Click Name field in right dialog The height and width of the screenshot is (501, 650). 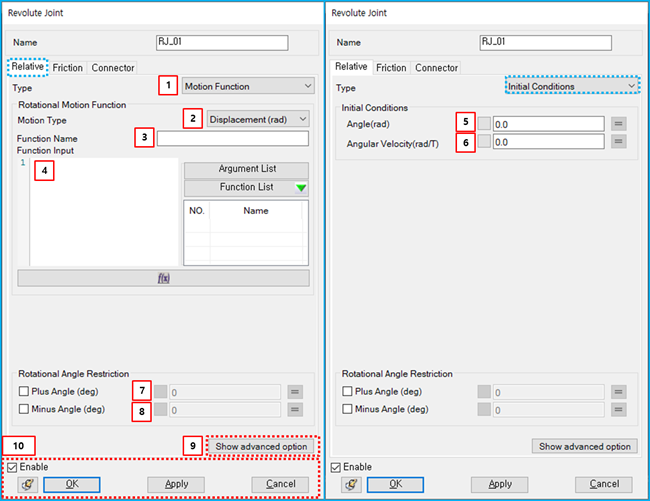546,43
